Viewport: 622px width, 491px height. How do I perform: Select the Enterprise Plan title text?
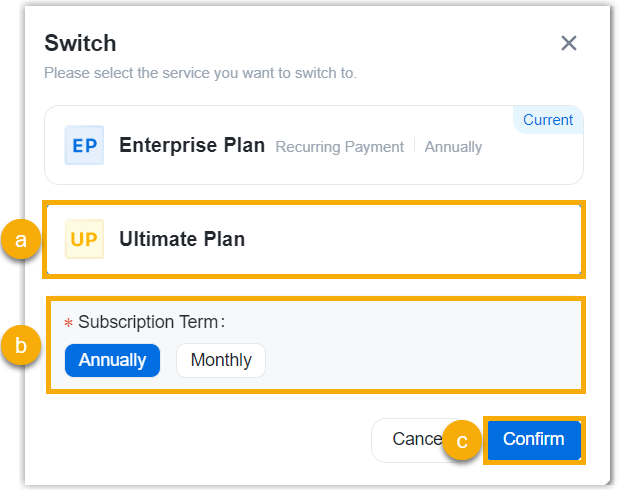(192, 145)
